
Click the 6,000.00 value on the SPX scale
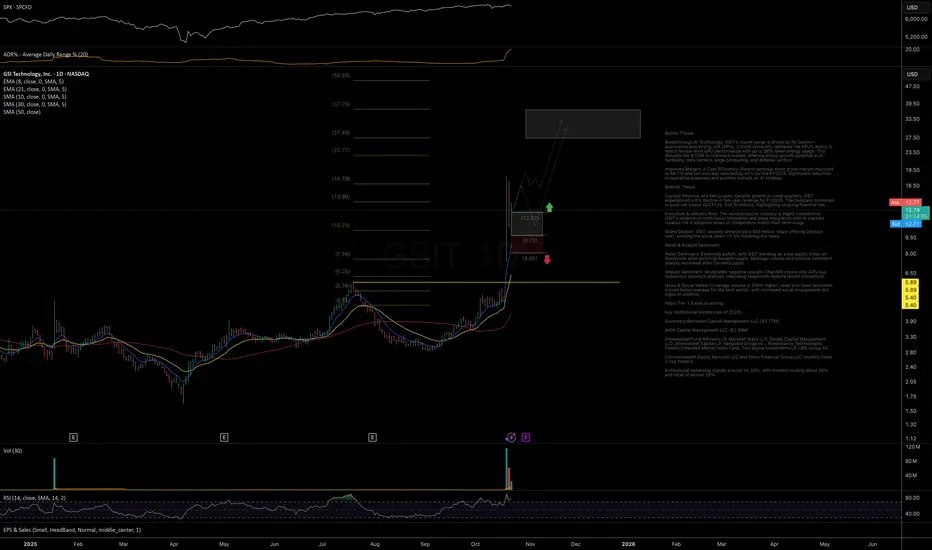(916, 19)
